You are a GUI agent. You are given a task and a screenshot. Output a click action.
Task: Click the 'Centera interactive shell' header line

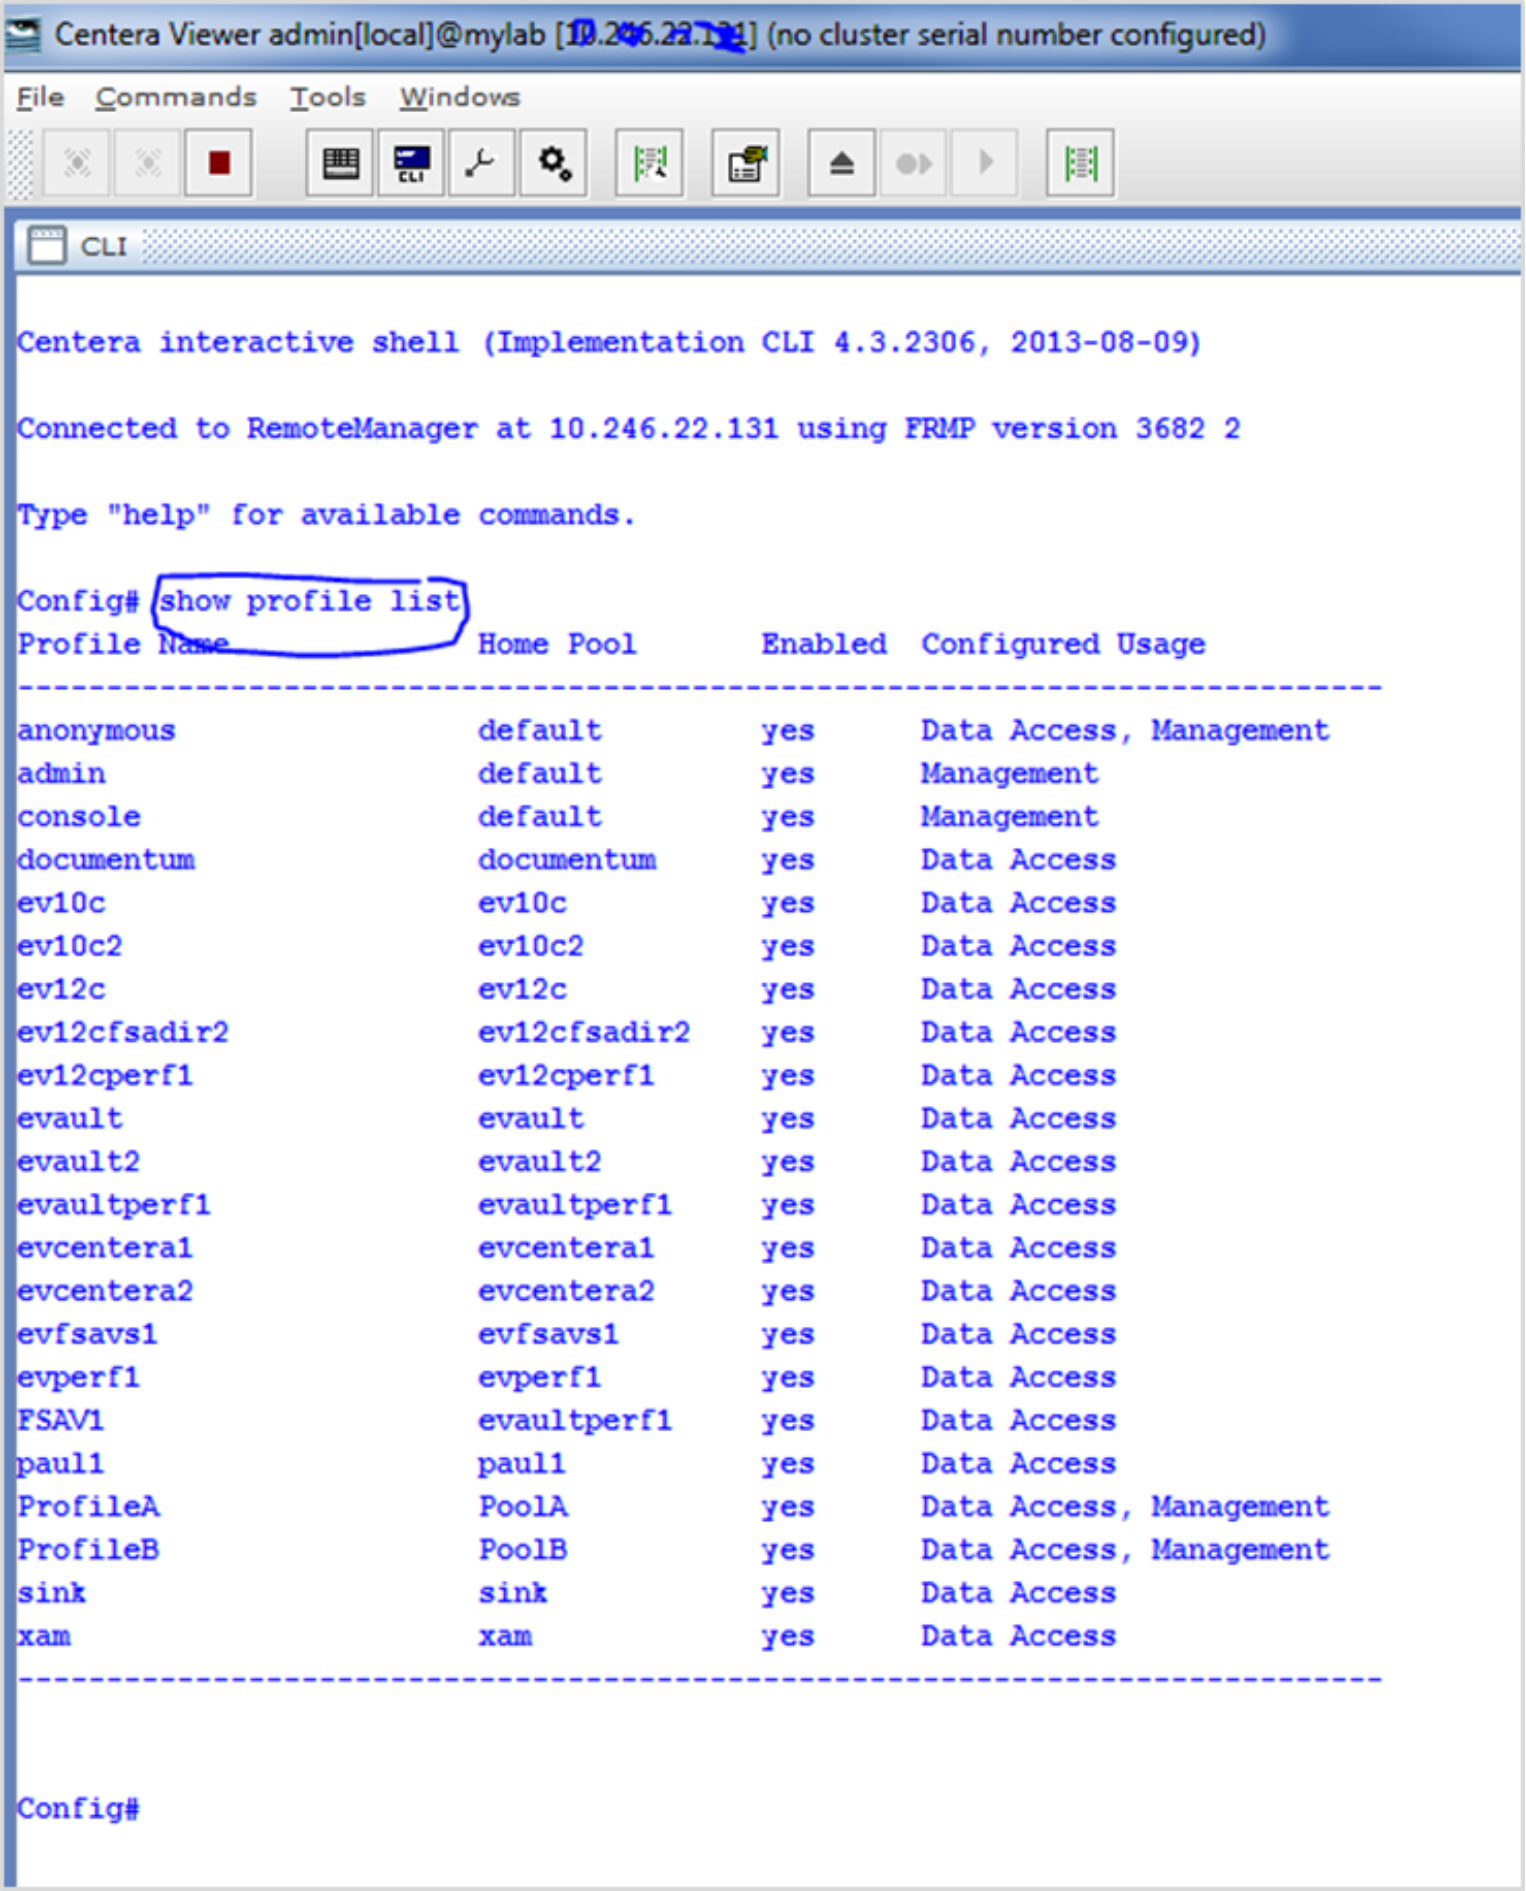coord(609,343)
